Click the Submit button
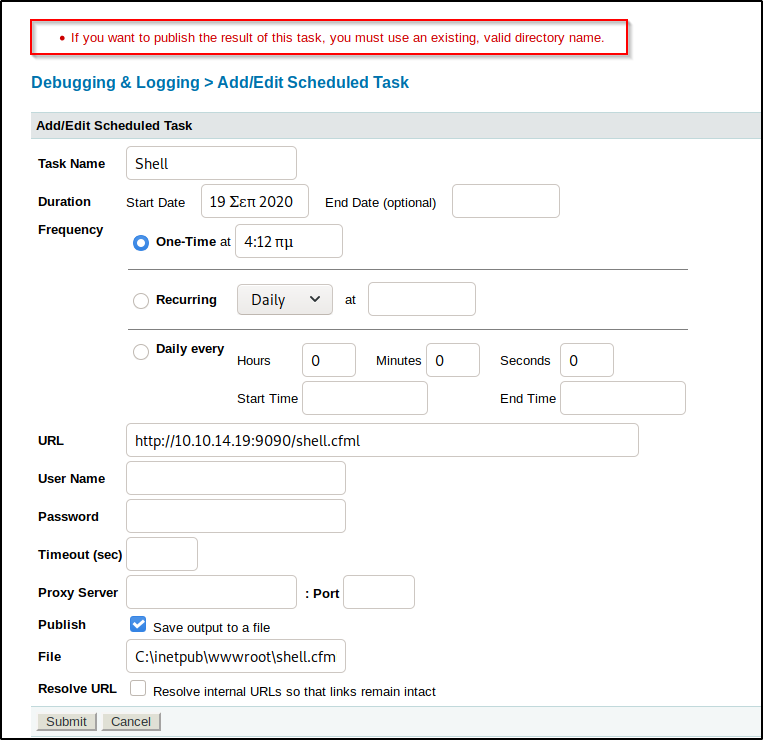This screenshot has height=740, width=763. pyautogui.click(x=67, y=721)
